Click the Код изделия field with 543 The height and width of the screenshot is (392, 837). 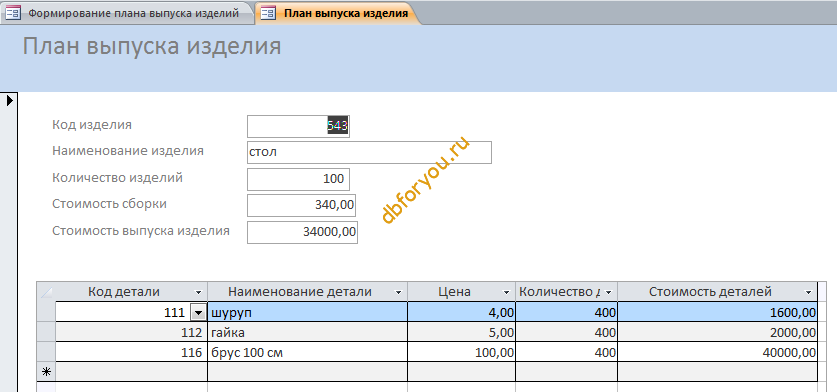298,126
